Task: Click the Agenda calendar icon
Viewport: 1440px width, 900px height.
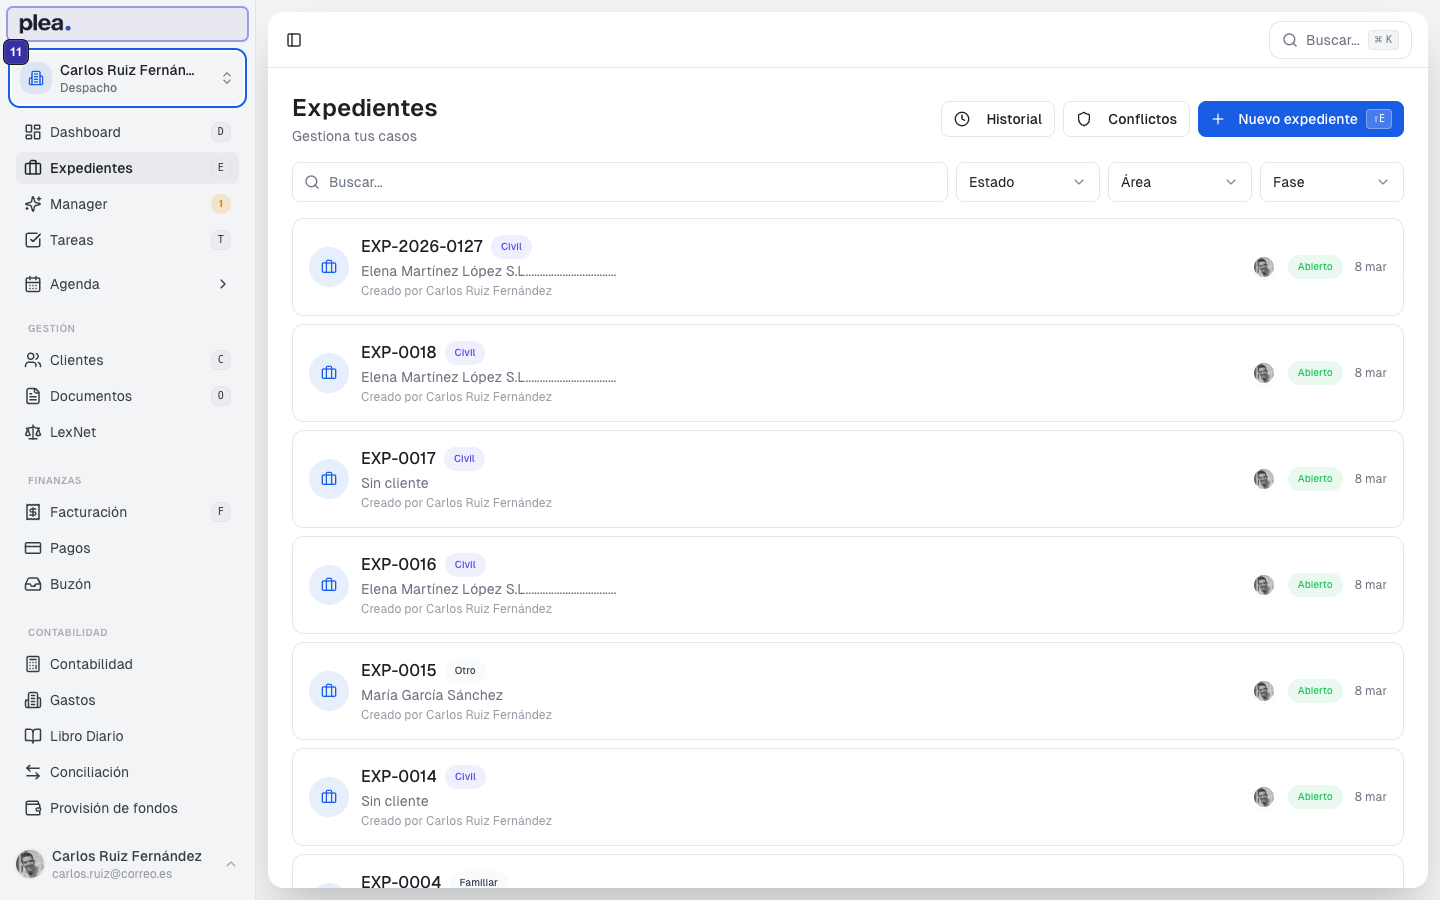Action: click(x=33, y=284)
